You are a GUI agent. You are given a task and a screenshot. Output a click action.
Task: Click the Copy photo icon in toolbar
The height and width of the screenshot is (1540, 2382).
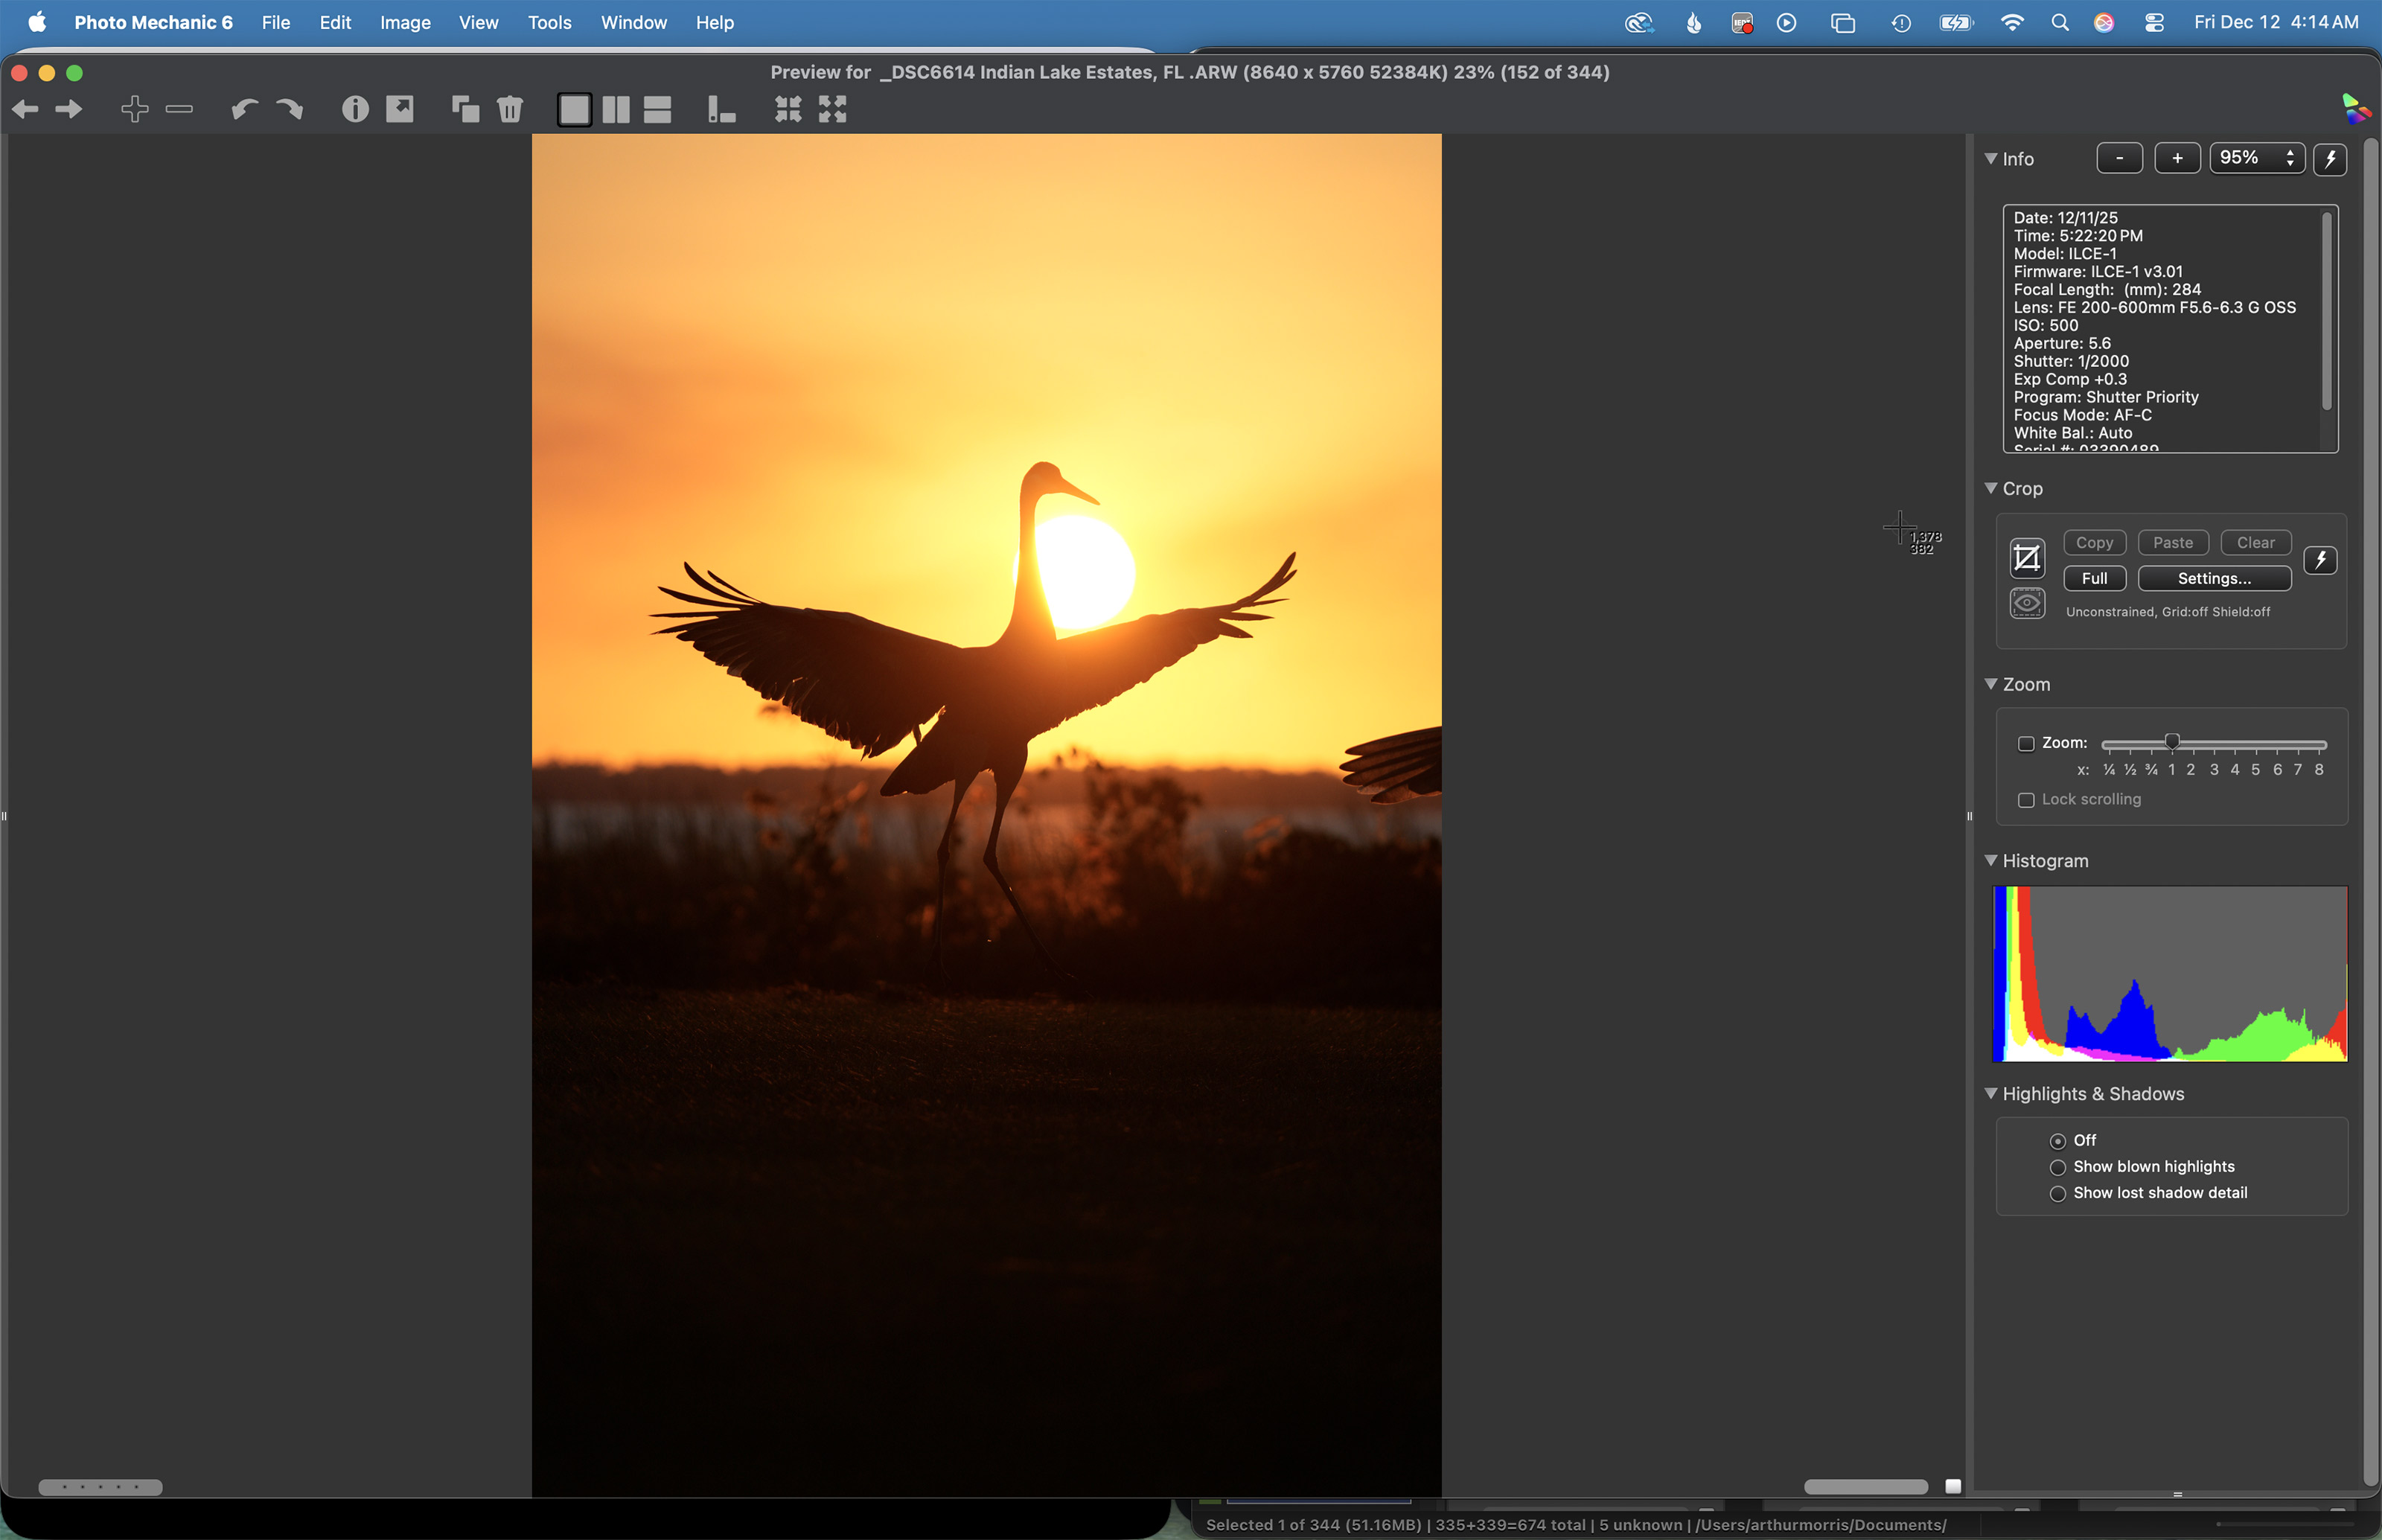coord(465,109)
